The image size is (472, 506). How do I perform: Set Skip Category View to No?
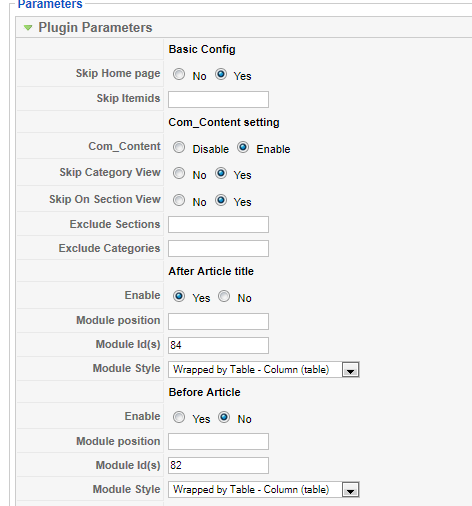click(179, 173)
